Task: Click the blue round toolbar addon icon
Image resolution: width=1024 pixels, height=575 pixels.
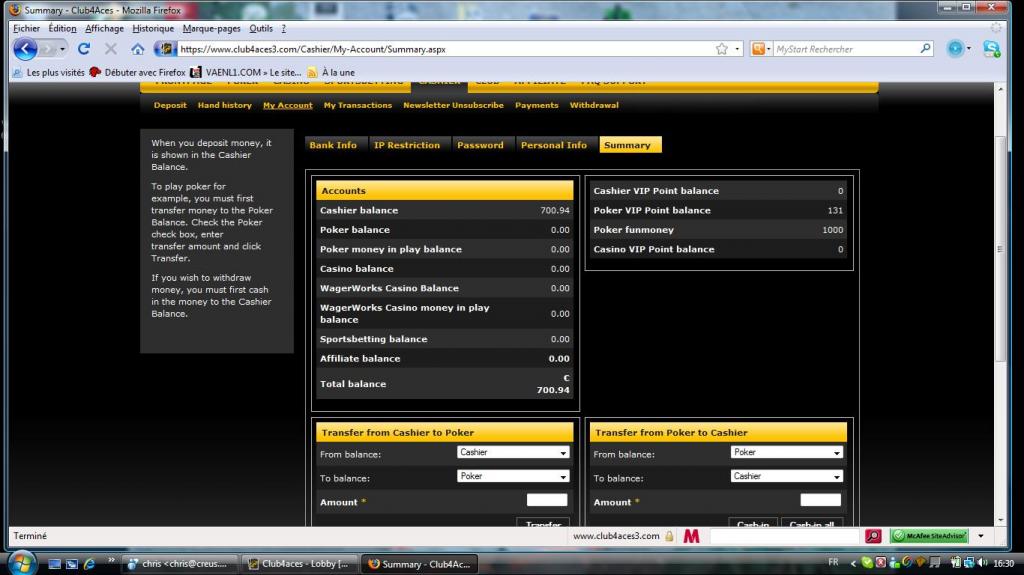Action: 955,48
